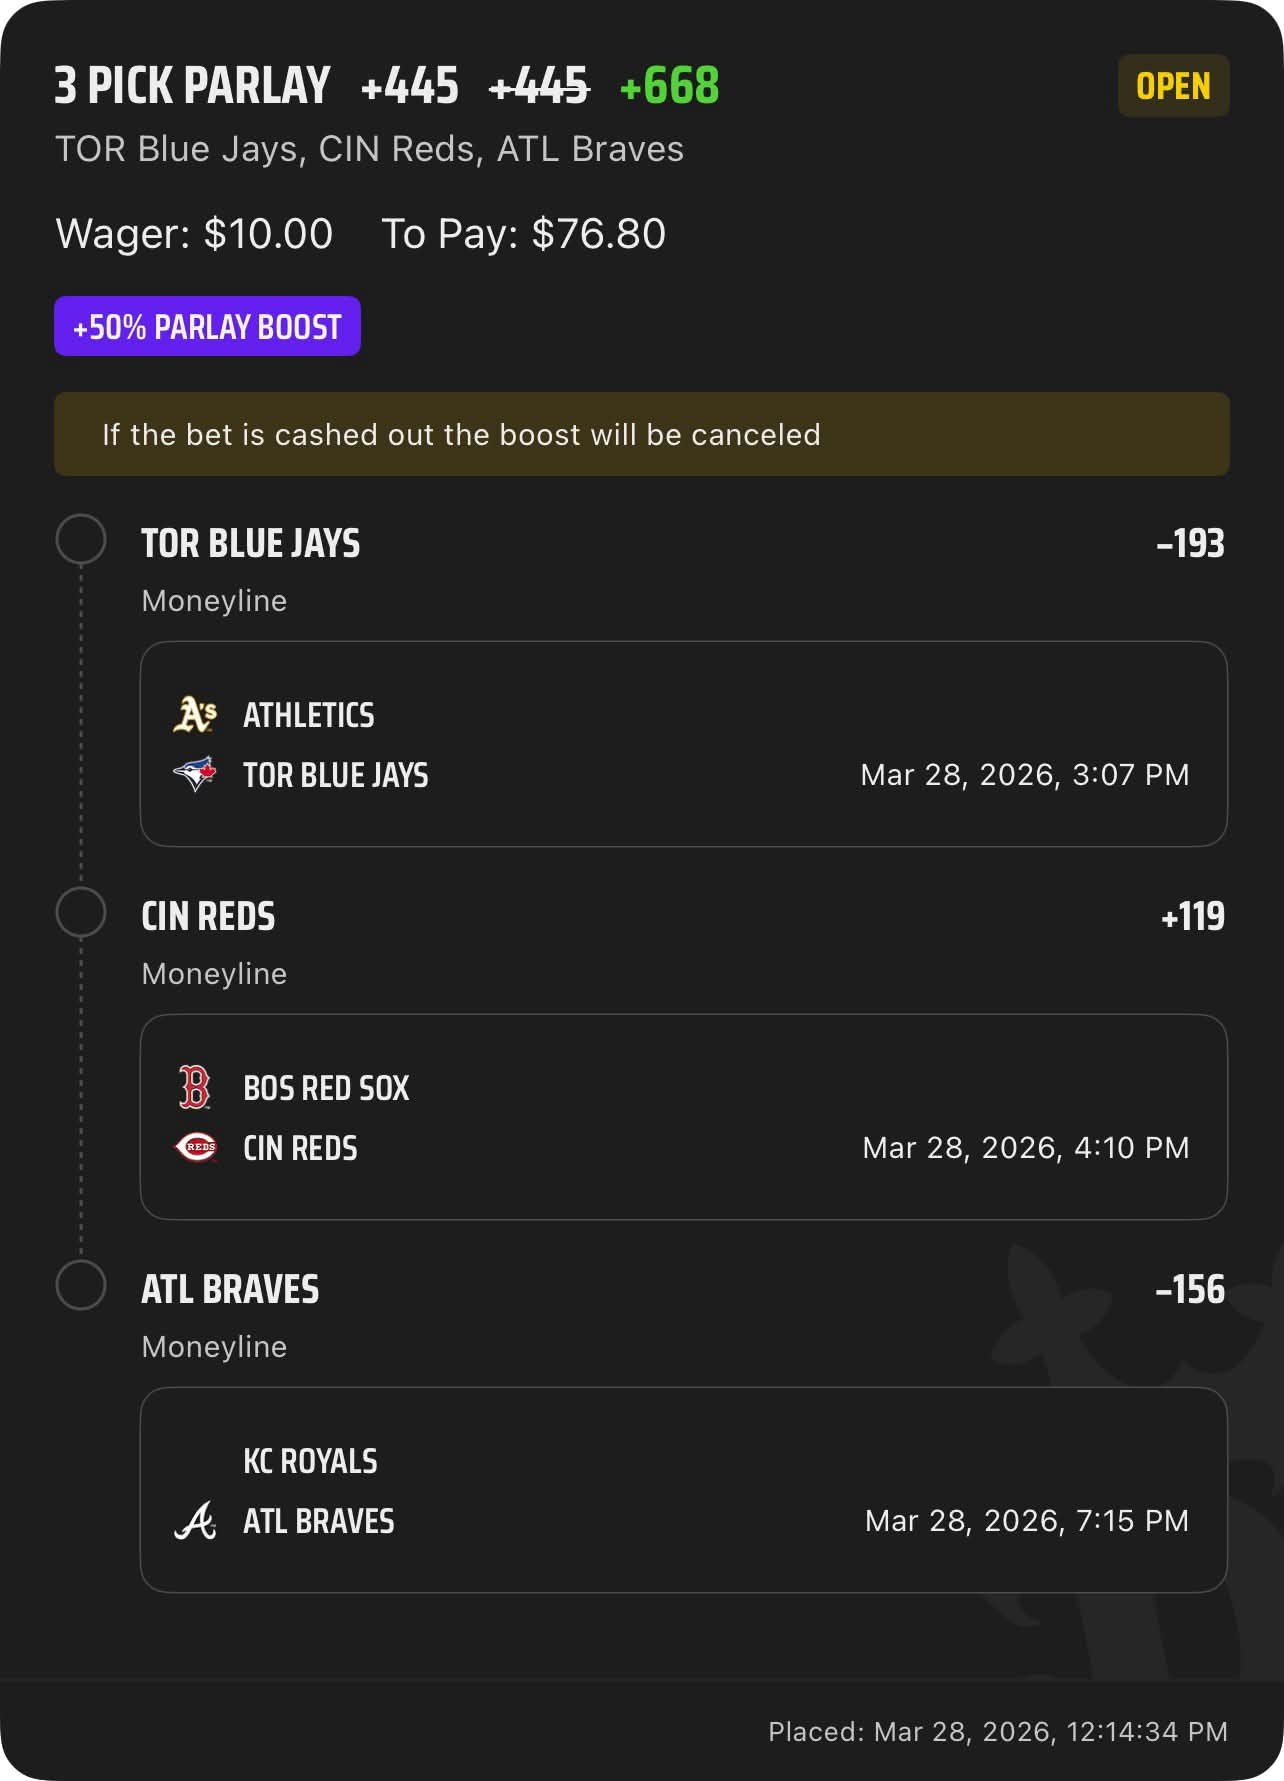This screenshot has width=1284, height=1781.
Task: Open the Royals vs Braves game card
Action: pos(683,1490)
